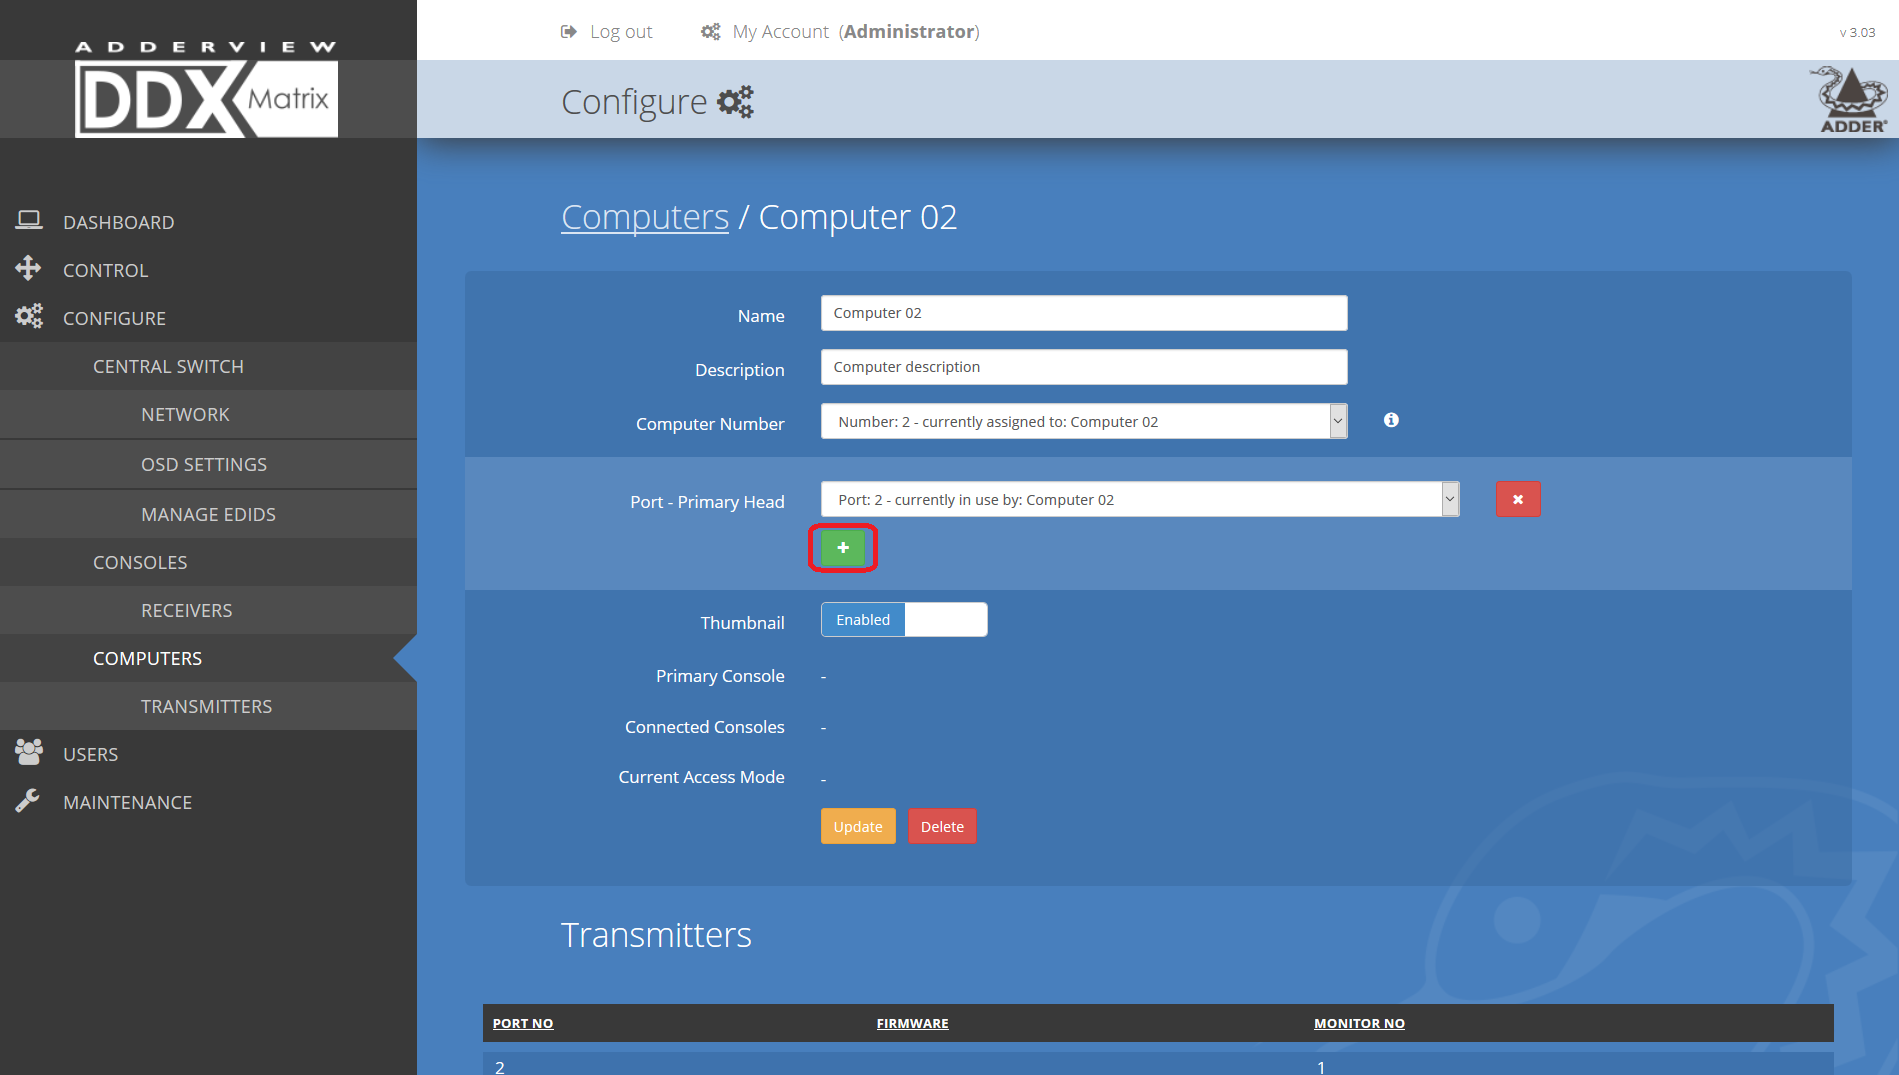Viewport: 1899px width, 1075px height.
Task: Click the Update button
Action: (858, 826)
